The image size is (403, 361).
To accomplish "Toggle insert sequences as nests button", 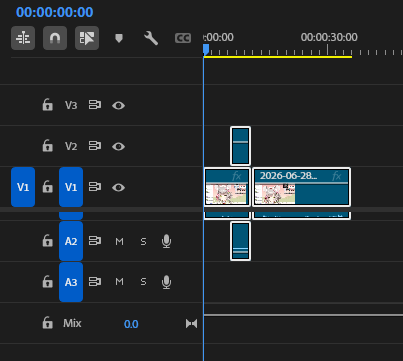I will click(x=23, y=38).
